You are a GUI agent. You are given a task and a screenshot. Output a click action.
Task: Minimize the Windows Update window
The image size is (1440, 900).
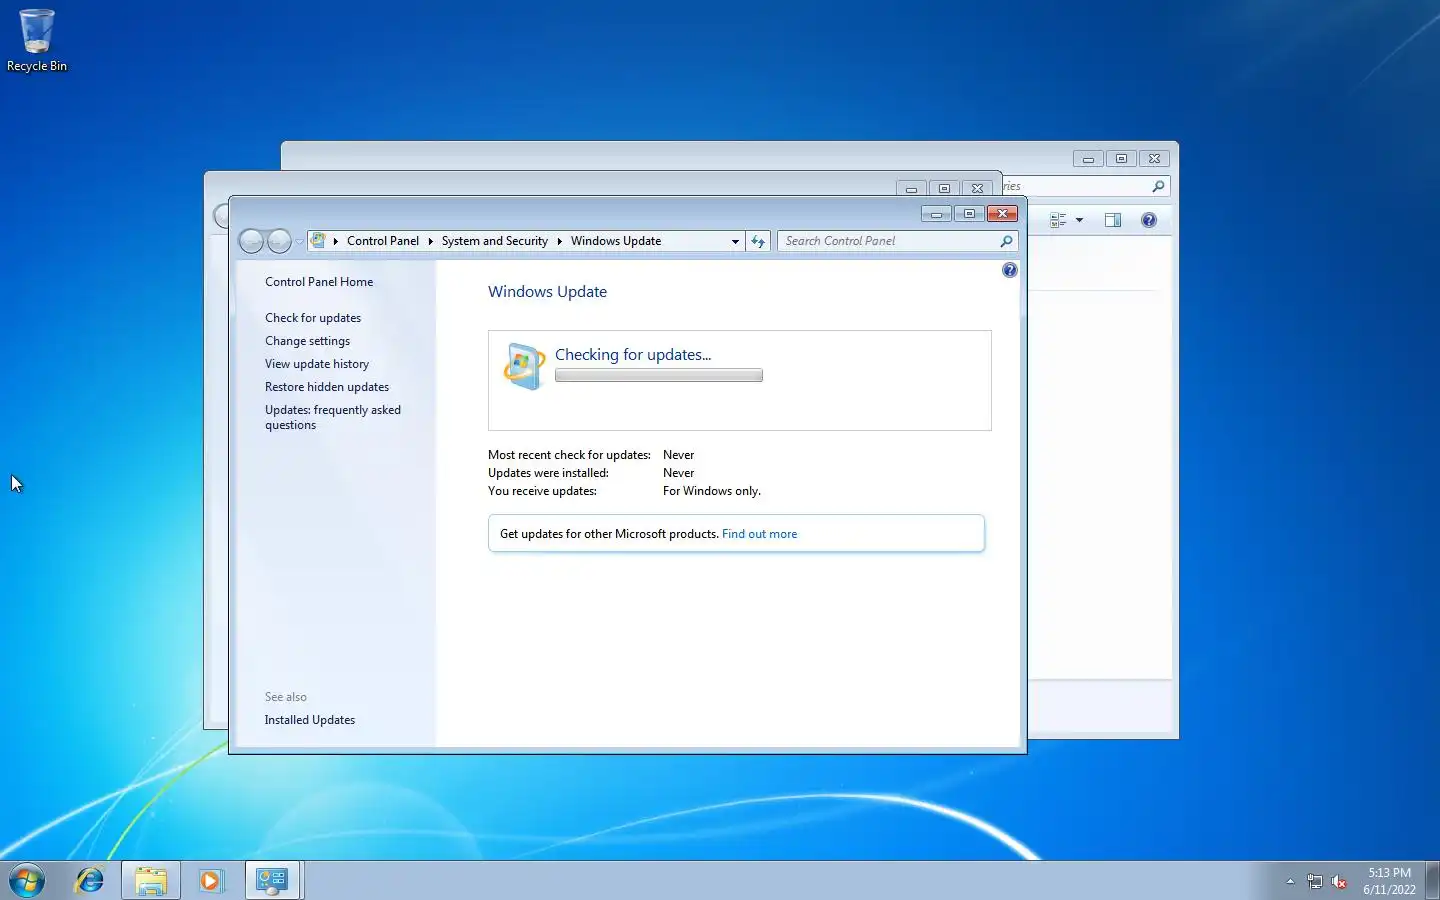point(936,213)
